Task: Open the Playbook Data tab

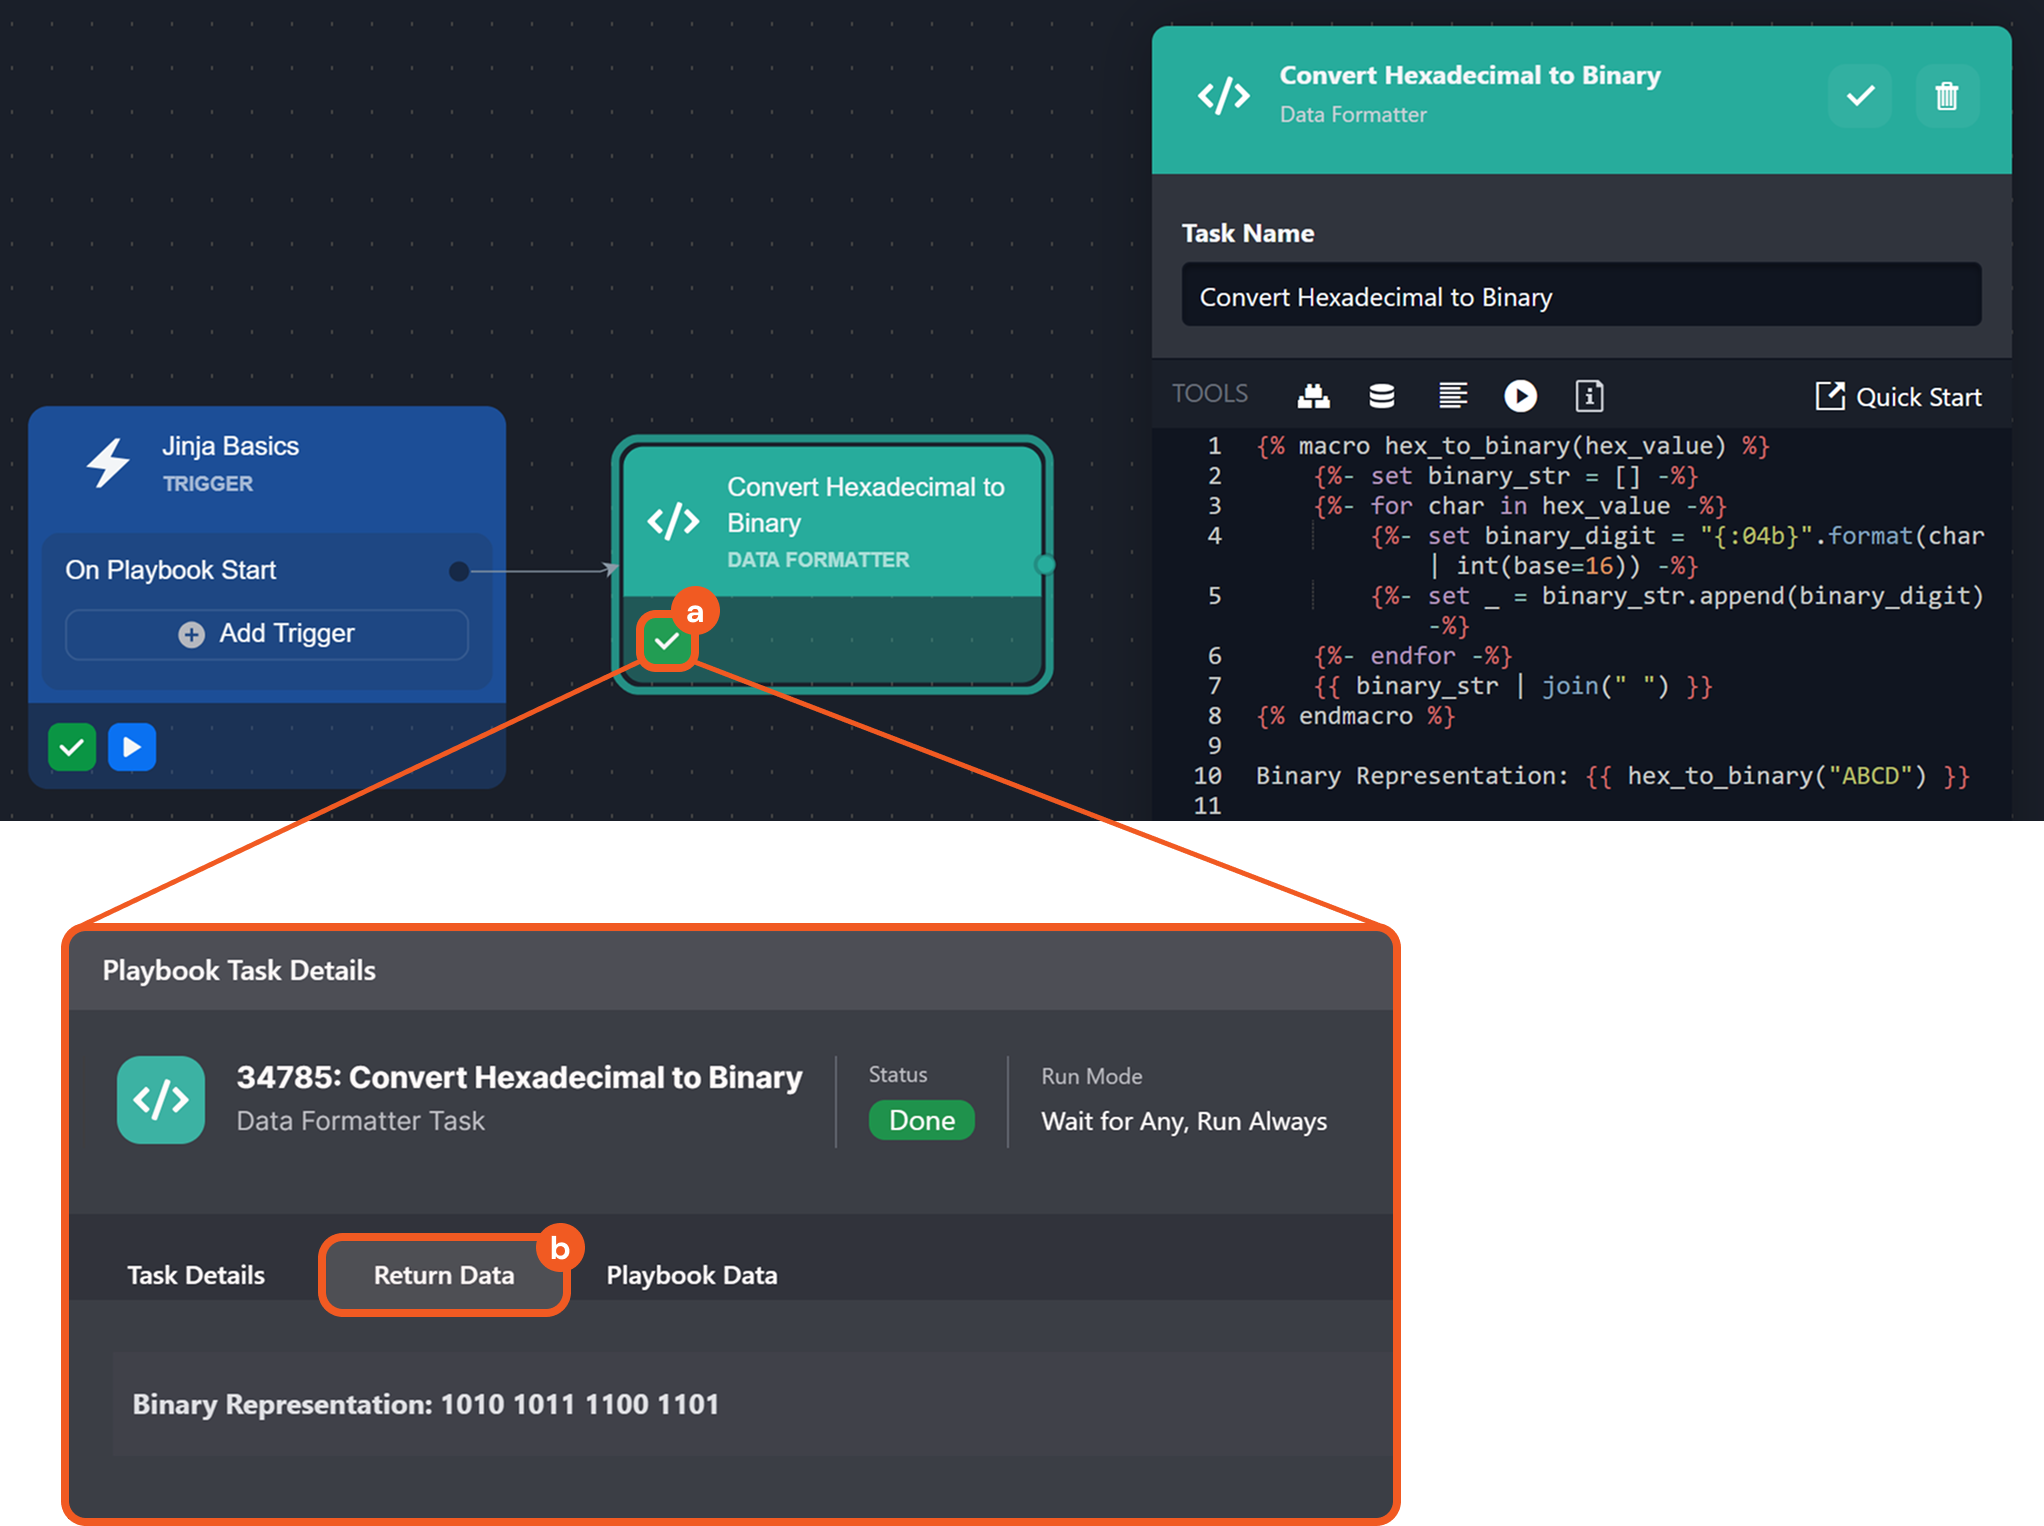Action: point(691,1275)
